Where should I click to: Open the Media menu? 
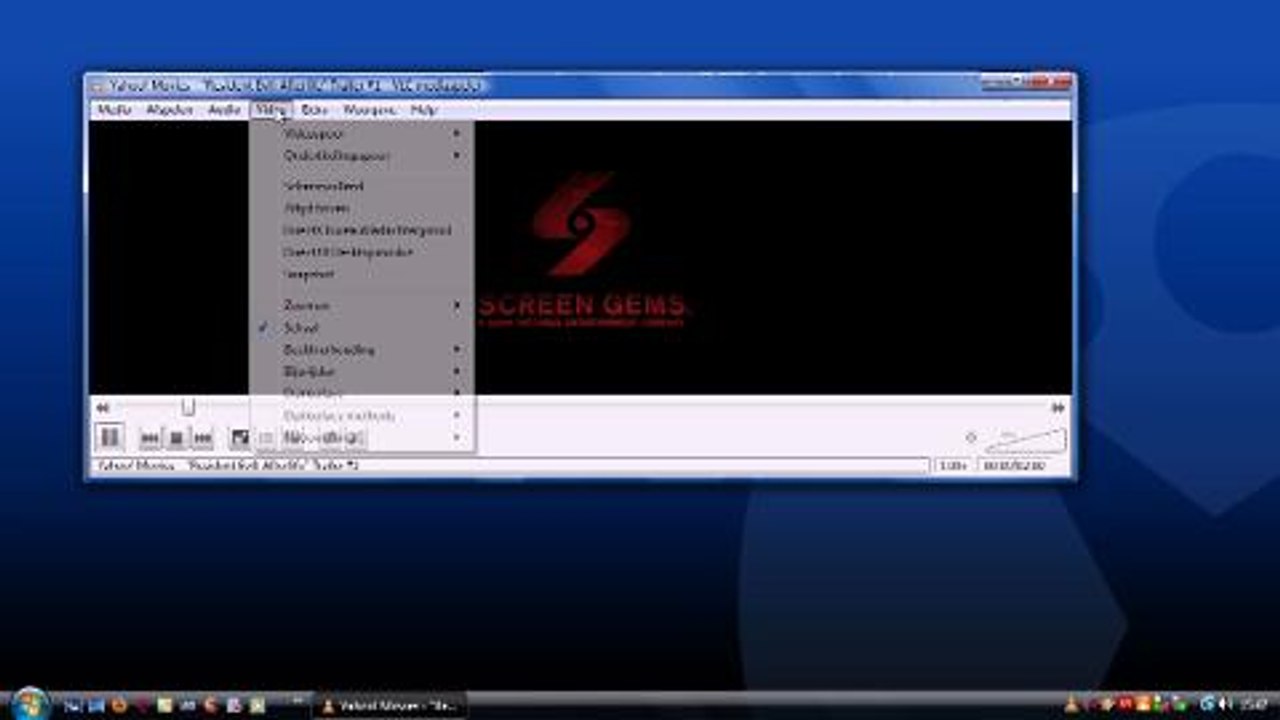(x=115, y=110)
